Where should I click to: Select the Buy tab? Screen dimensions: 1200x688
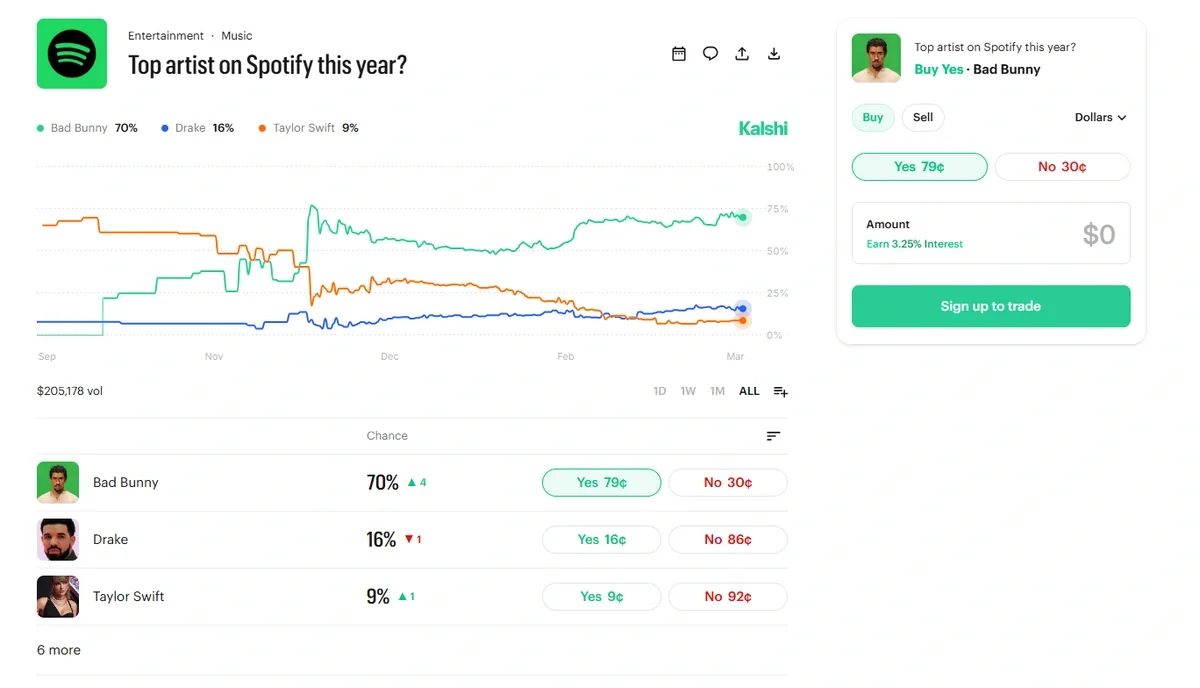(x=872, y=117)
